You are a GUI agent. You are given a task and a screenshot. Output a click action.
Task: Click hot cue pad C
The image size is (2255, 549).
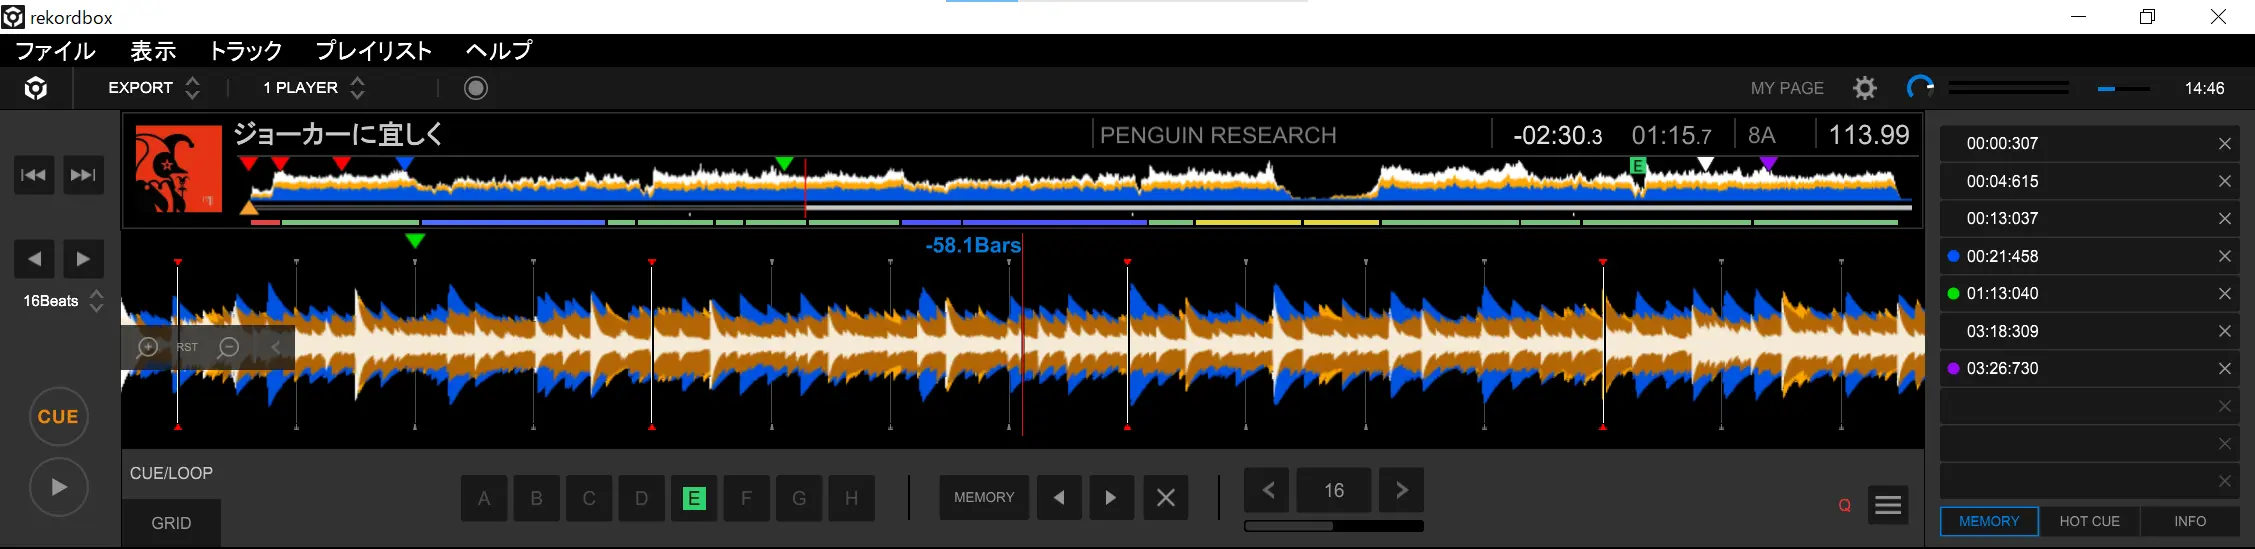pos(589,498)
